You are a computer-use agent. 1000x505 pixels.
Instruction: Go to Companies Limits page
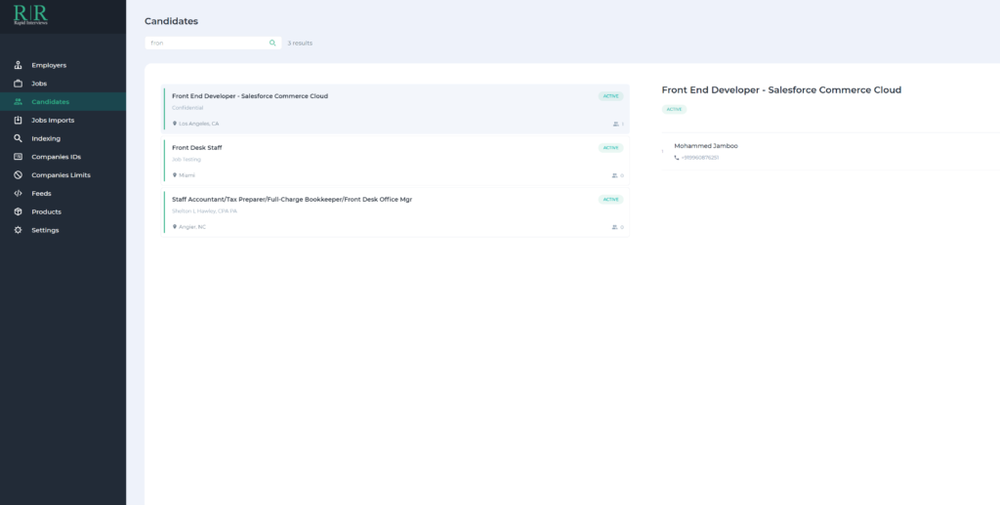[x=60, y=175]
